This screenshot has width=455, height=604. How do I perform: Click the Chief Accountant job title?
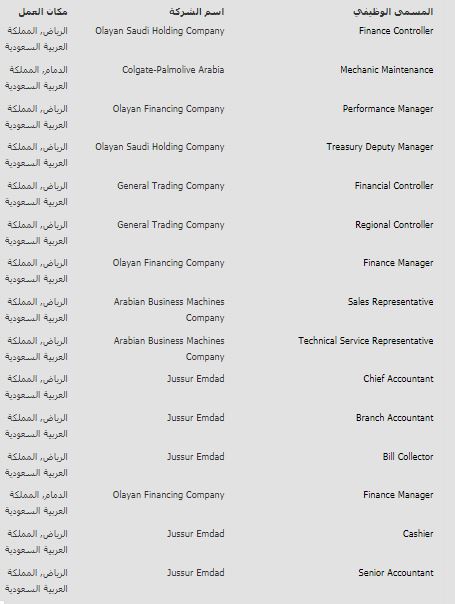point(398,379)
